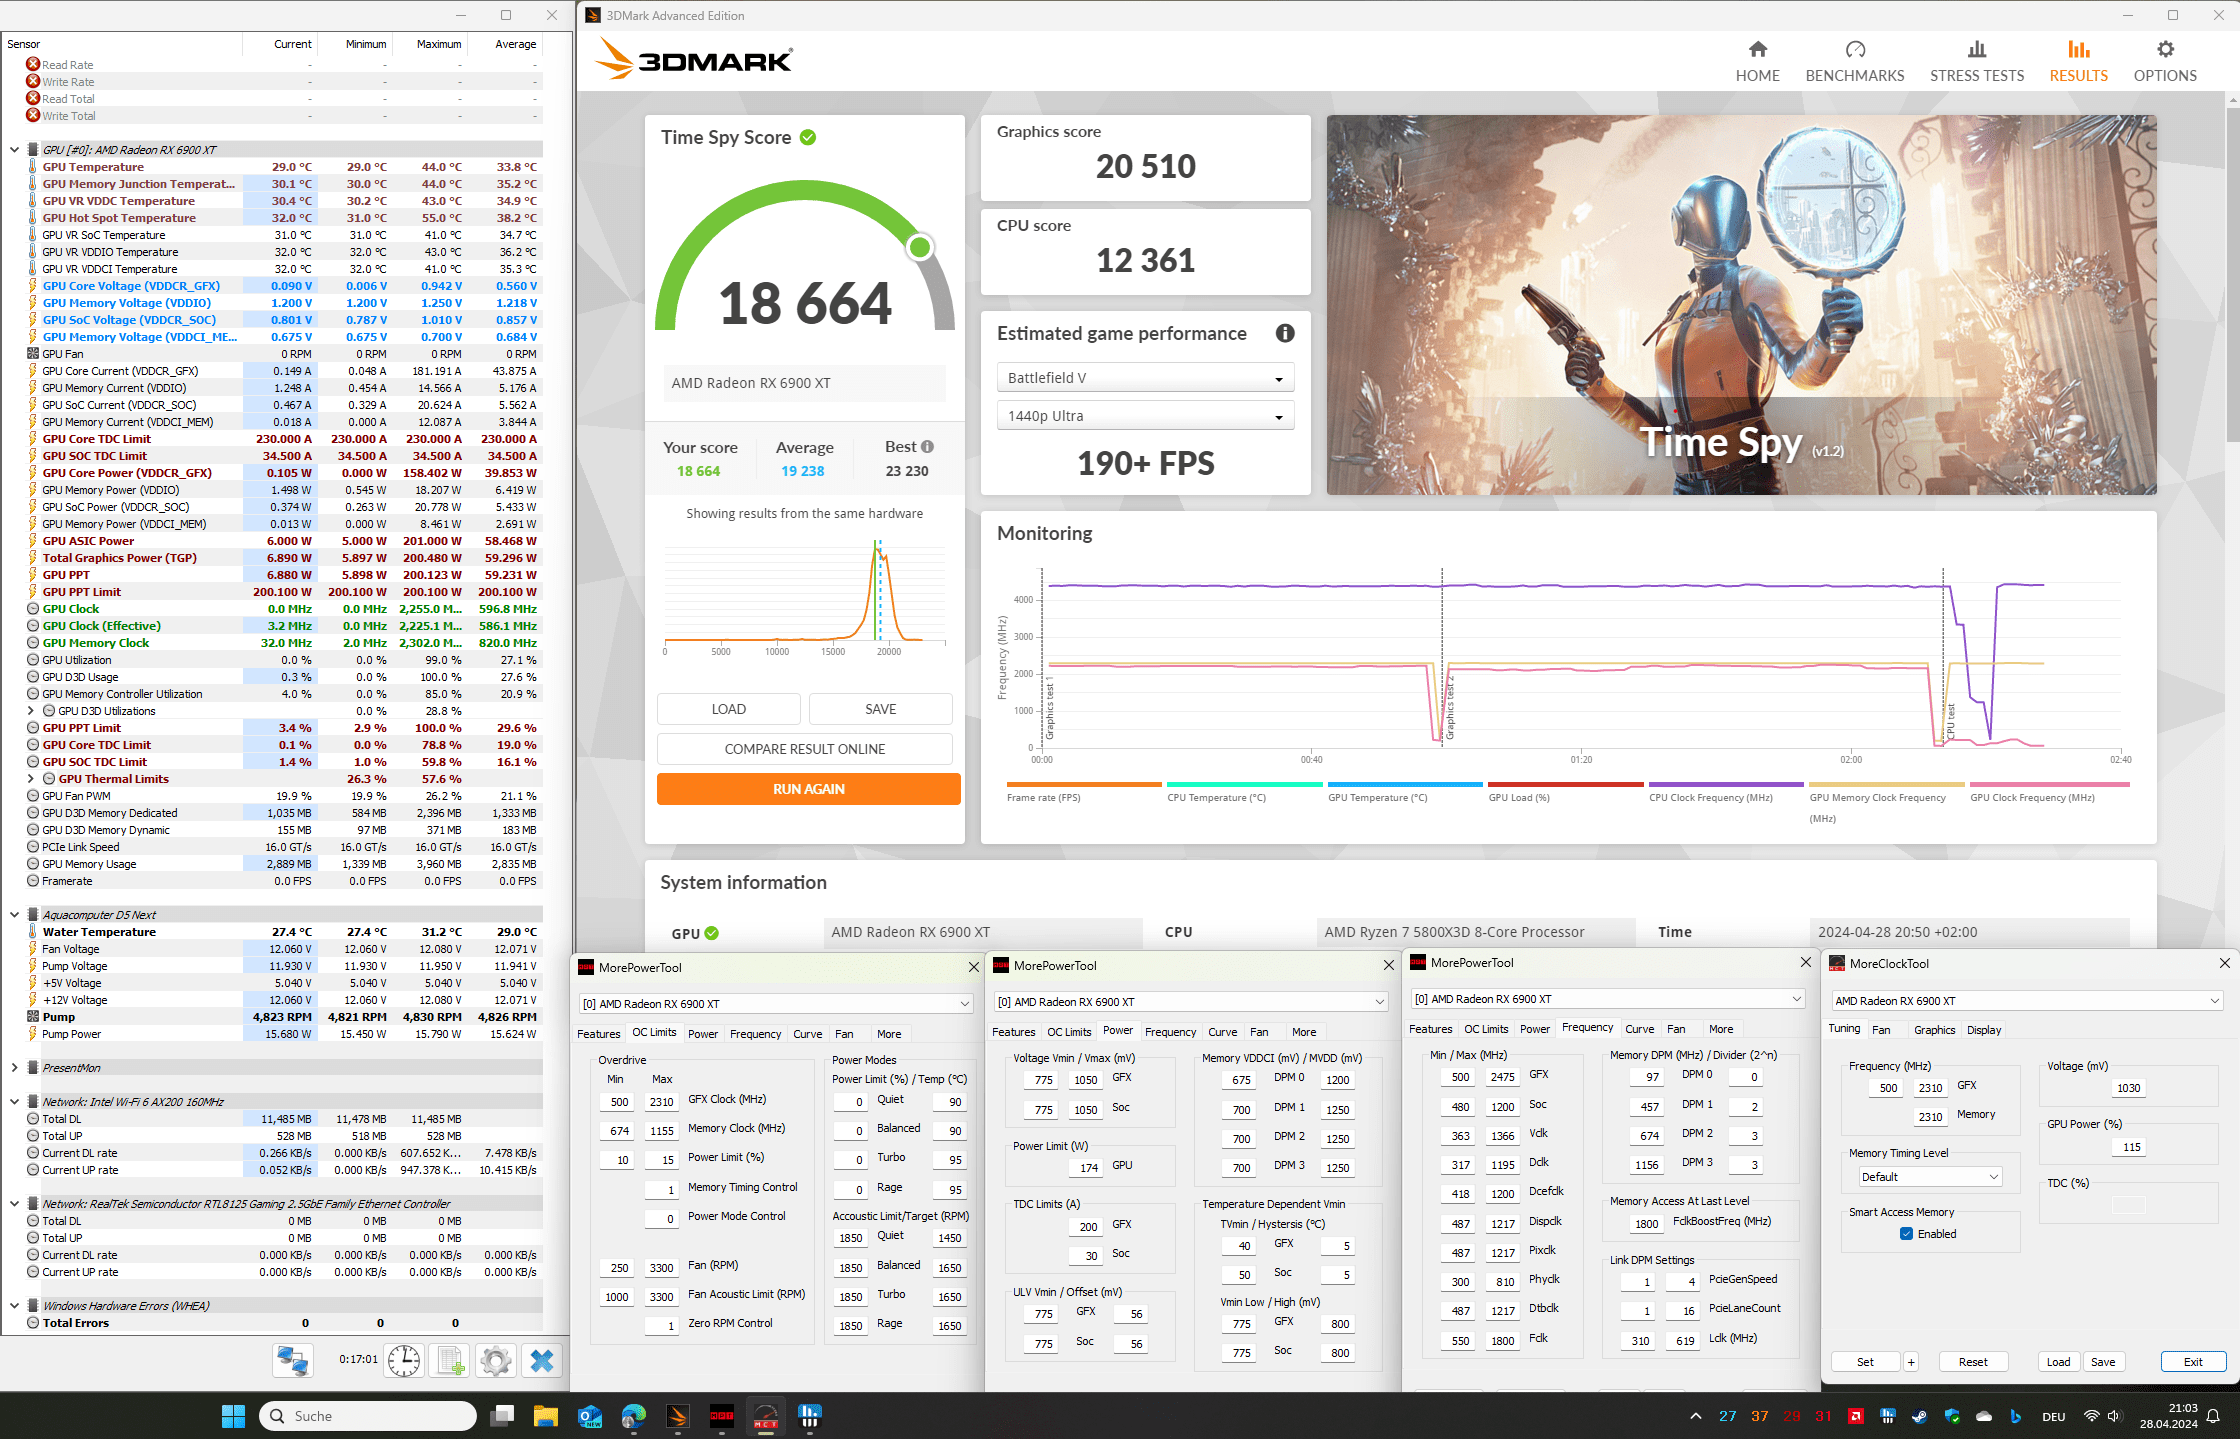Expand the GPU D3D Utilizations row
Screen dimensions: 2240x1439
click(x=31, y=711)
